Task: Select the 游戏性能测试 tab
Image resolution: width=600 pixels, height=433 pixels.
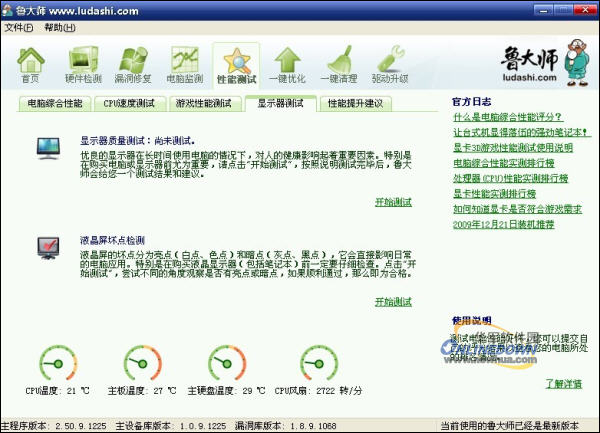Action: click(203, 103)
